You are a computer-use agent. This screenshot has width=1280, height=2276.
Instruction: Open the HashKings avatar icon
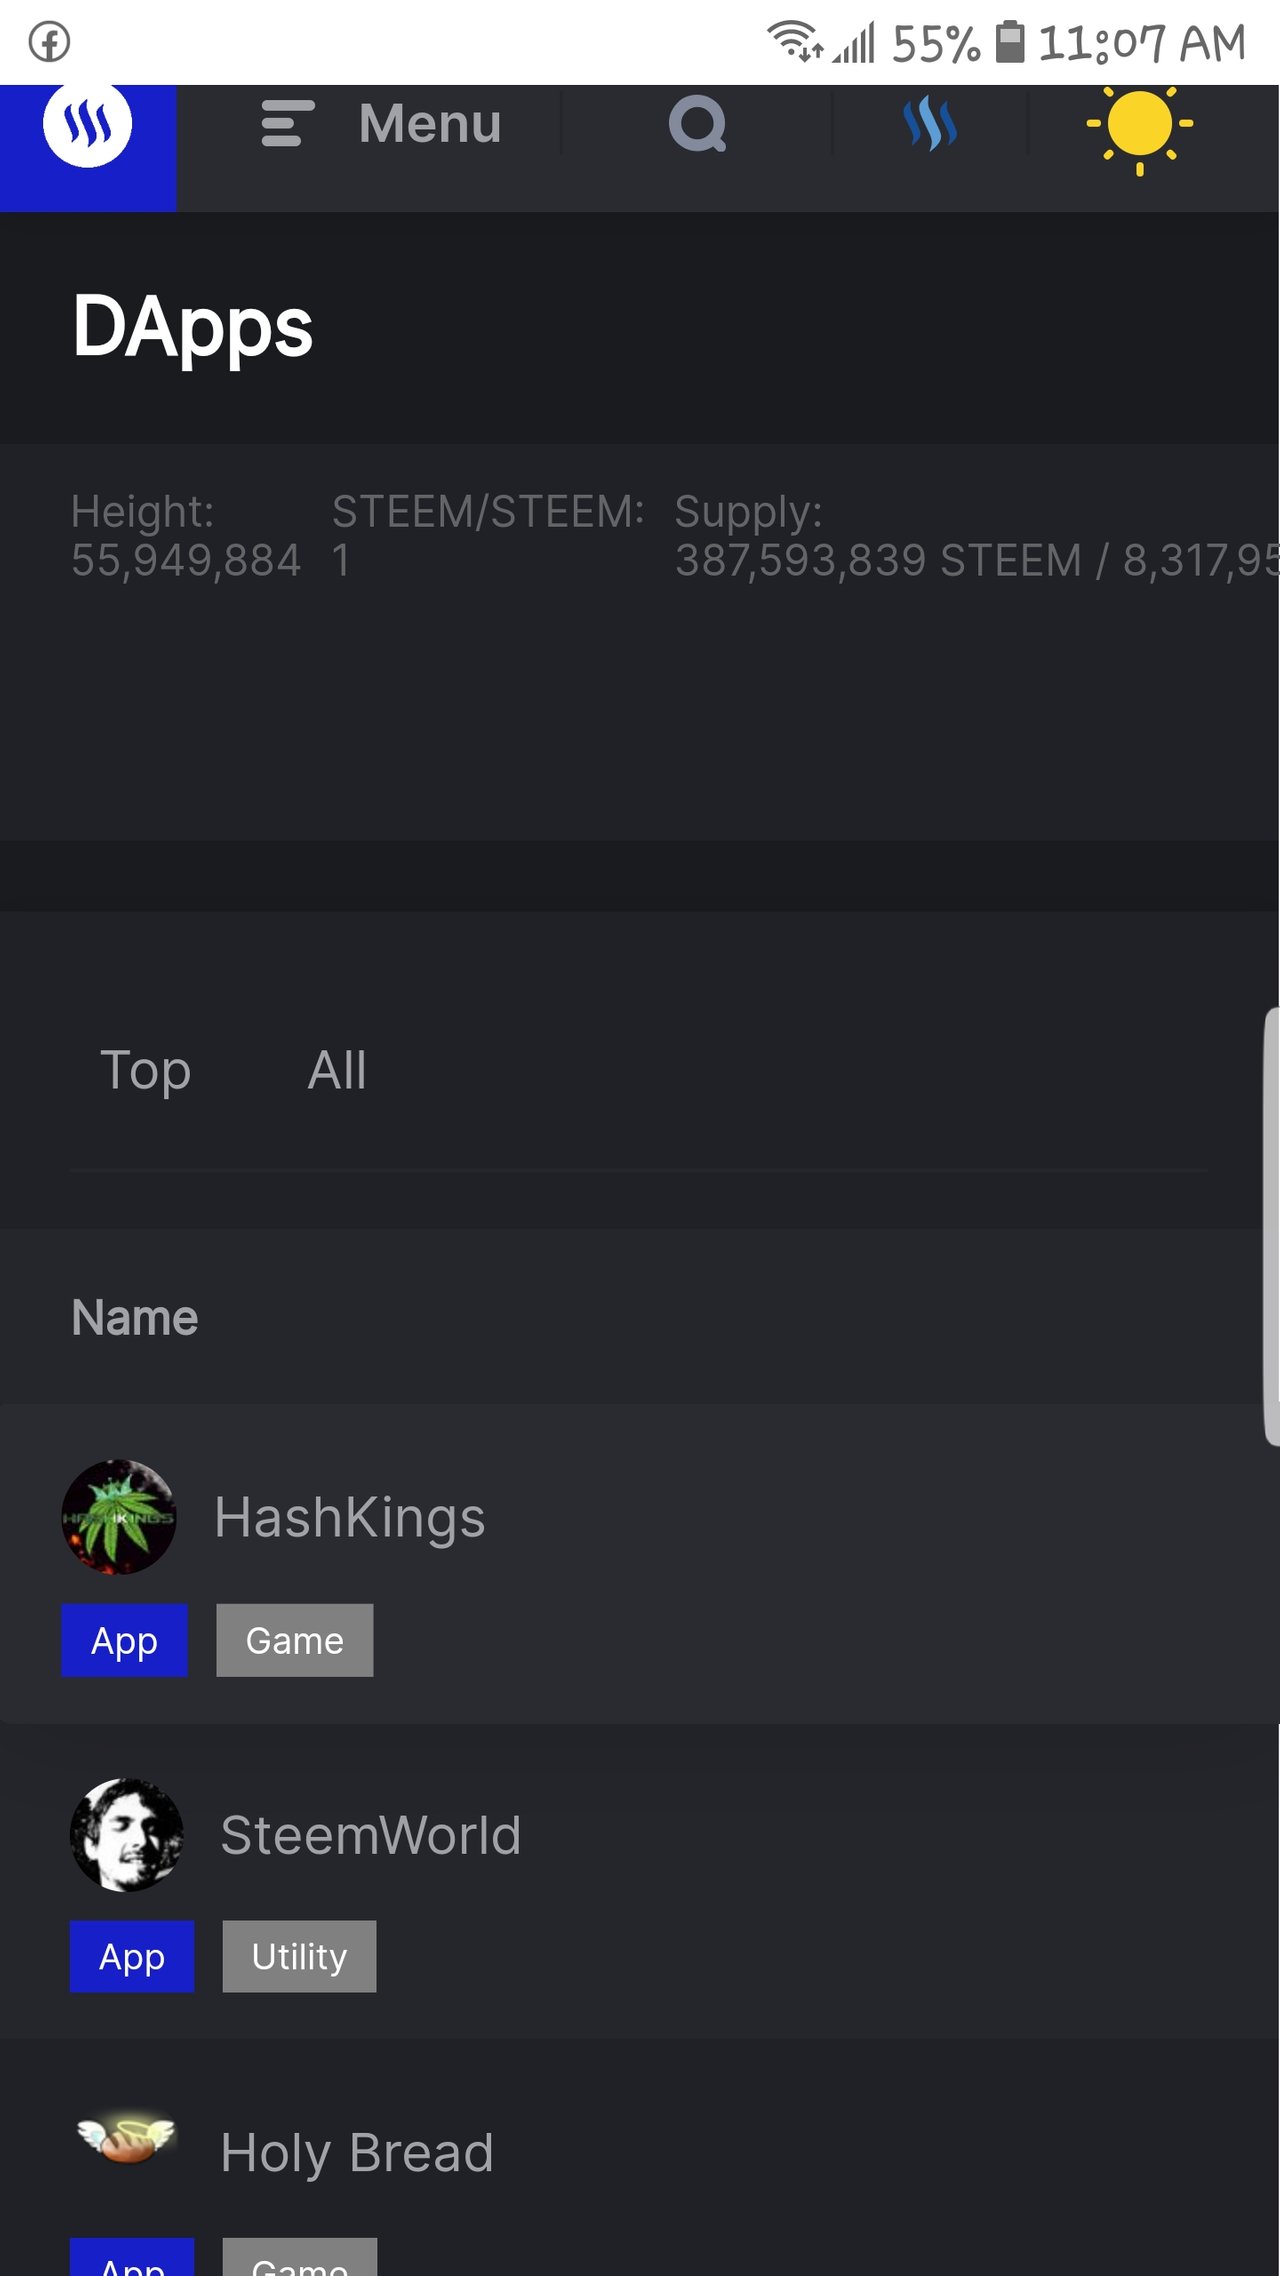point(119,1517)
